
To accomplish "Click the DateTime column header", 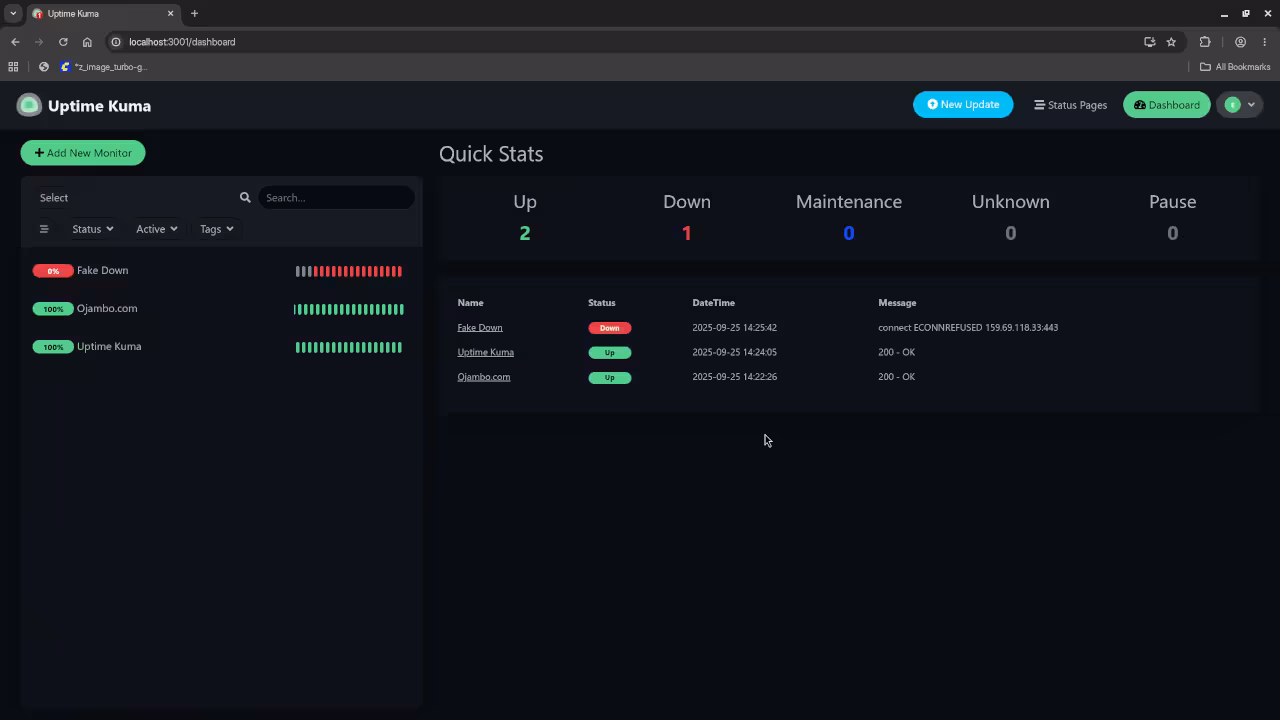I will click(x=713, y=303).
